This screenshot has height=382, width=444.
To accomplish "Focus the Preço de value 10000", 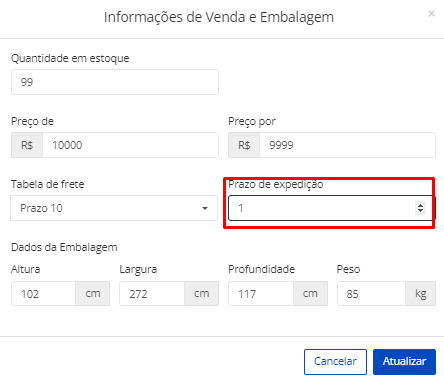I will pos(130,145).
